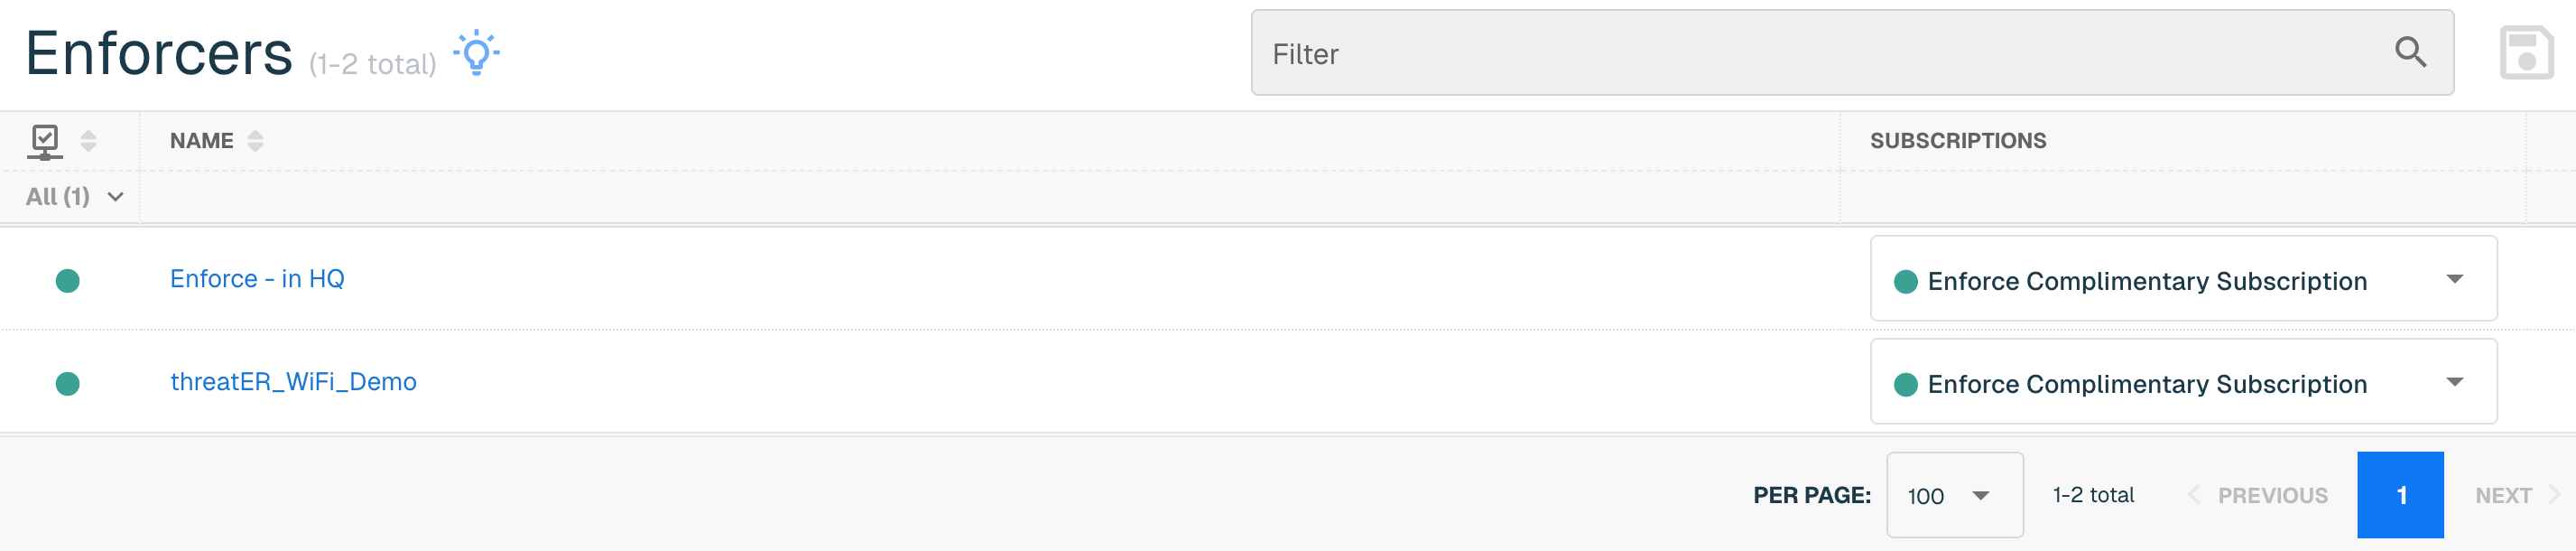This screenshot has width=2576, height=551.
Task: Focus the Filter text field
Action: (x=1852, y=53)
